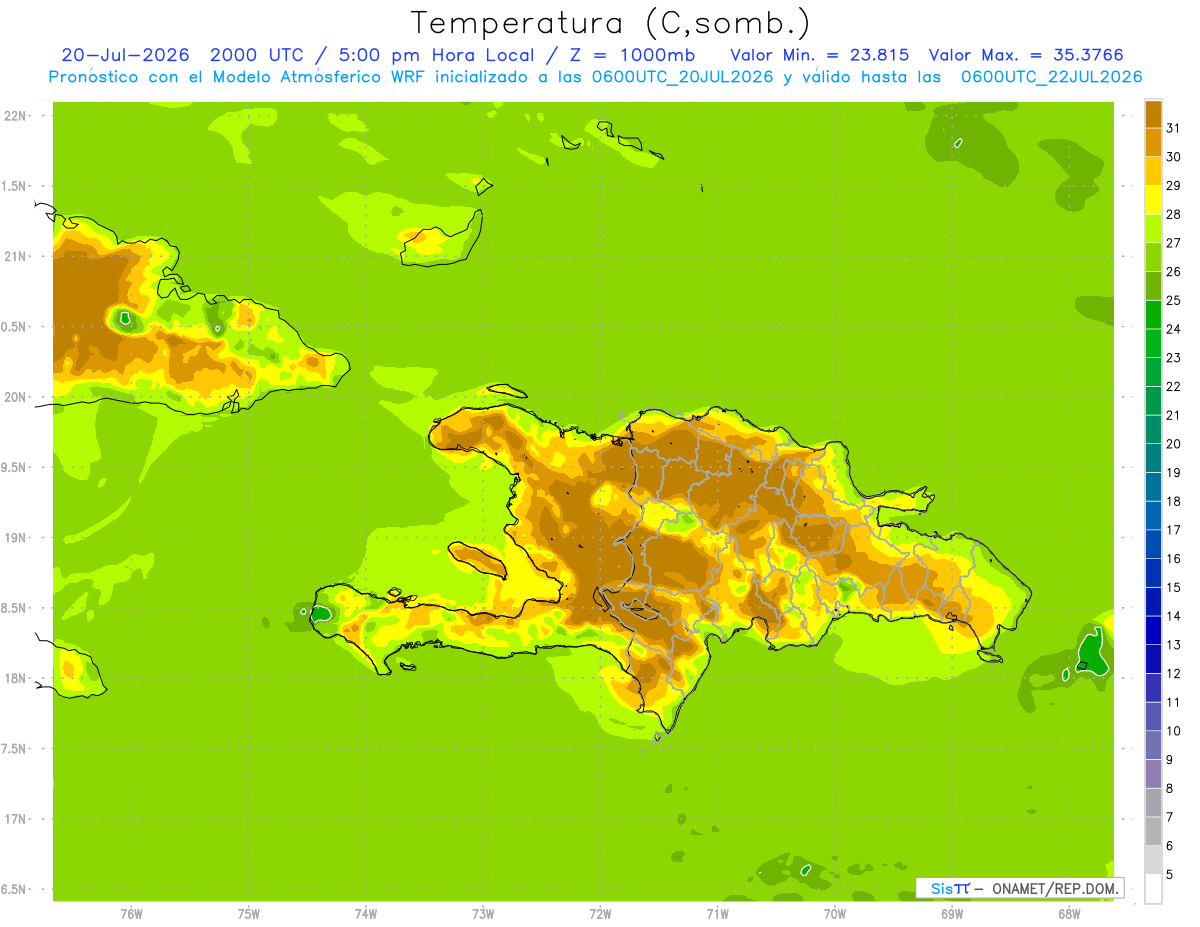Click the '20N' latitude label
The width and height of the screenshot is (1200, 927).
pyautogui.click(x=15, y=397)
